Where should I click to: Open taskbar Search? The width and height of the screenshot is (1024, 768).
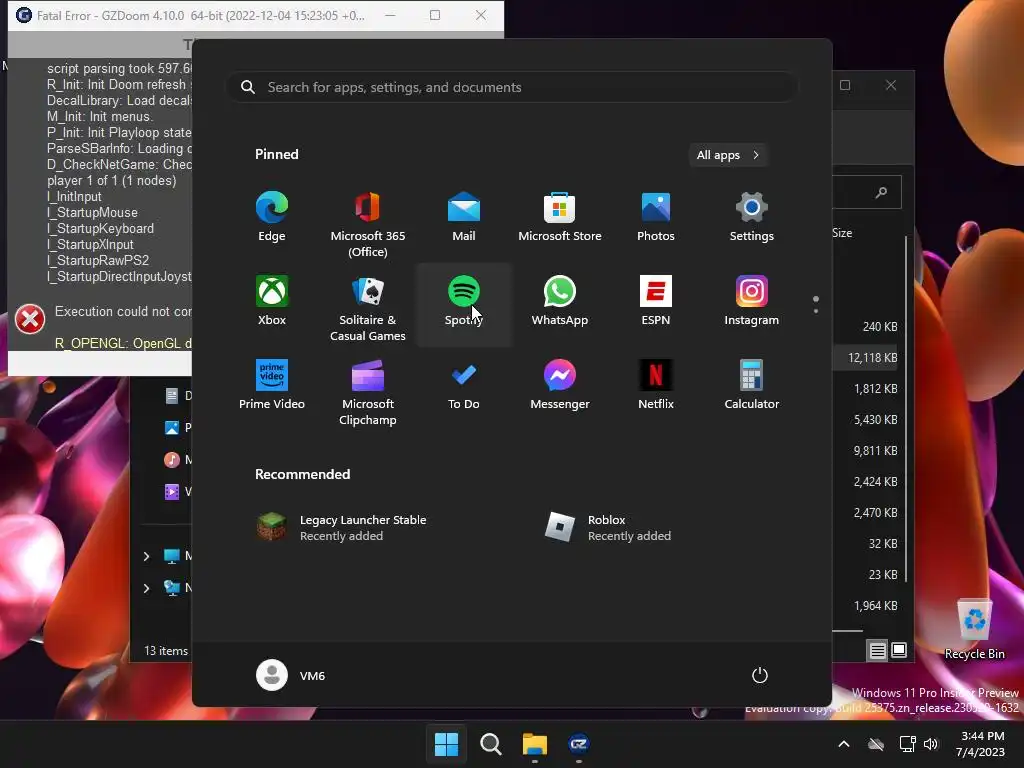pos(490,744)
